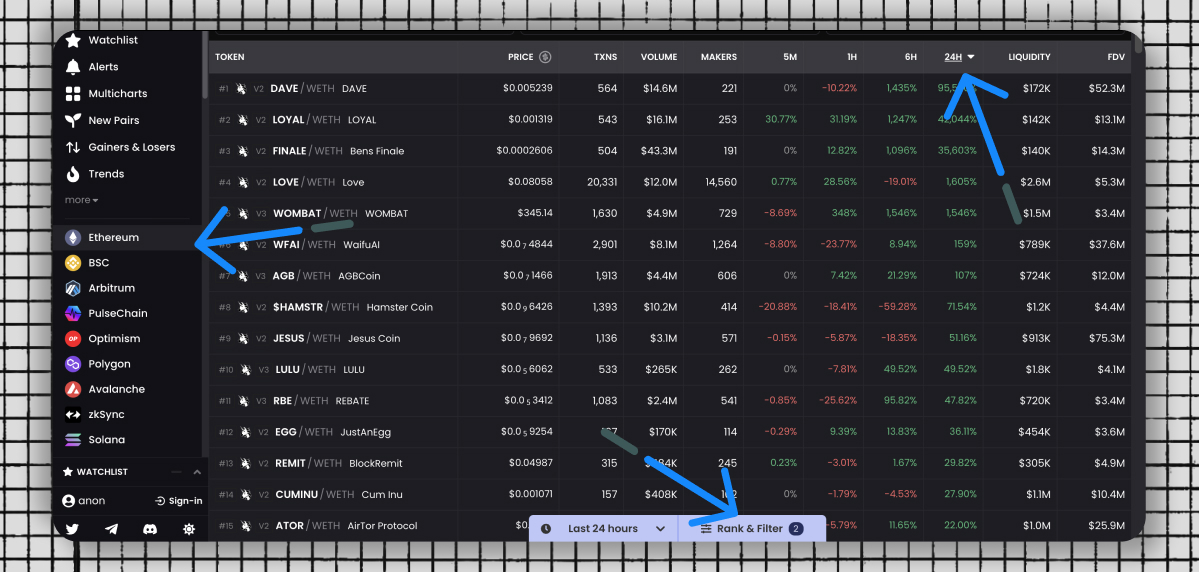Sort by the MAKERS column header

pyautogui.click(x=719, y=57)
